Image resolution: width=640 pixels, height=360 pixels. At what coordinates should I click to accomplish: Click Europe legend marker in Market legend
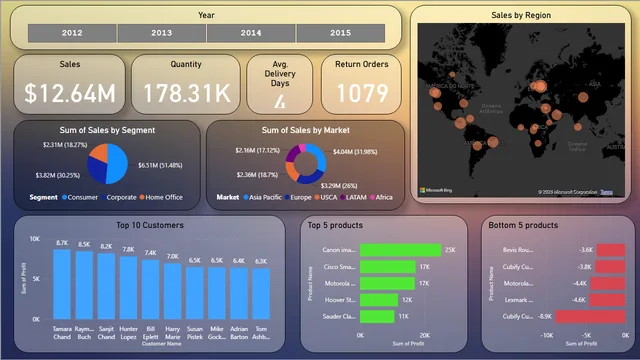(287, 197)
